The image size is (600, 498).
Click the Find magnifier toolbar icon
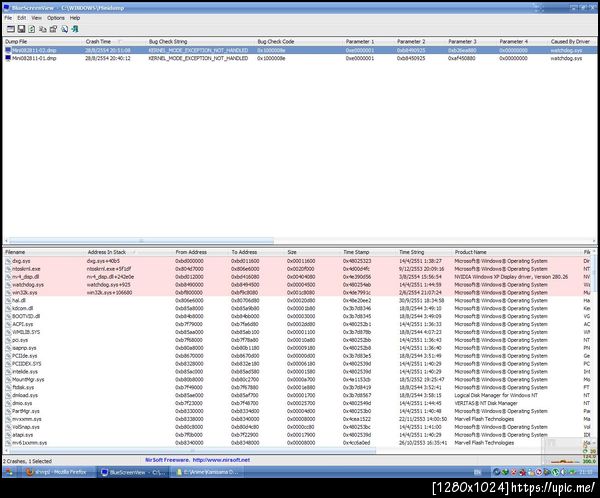tap(64, 29)
